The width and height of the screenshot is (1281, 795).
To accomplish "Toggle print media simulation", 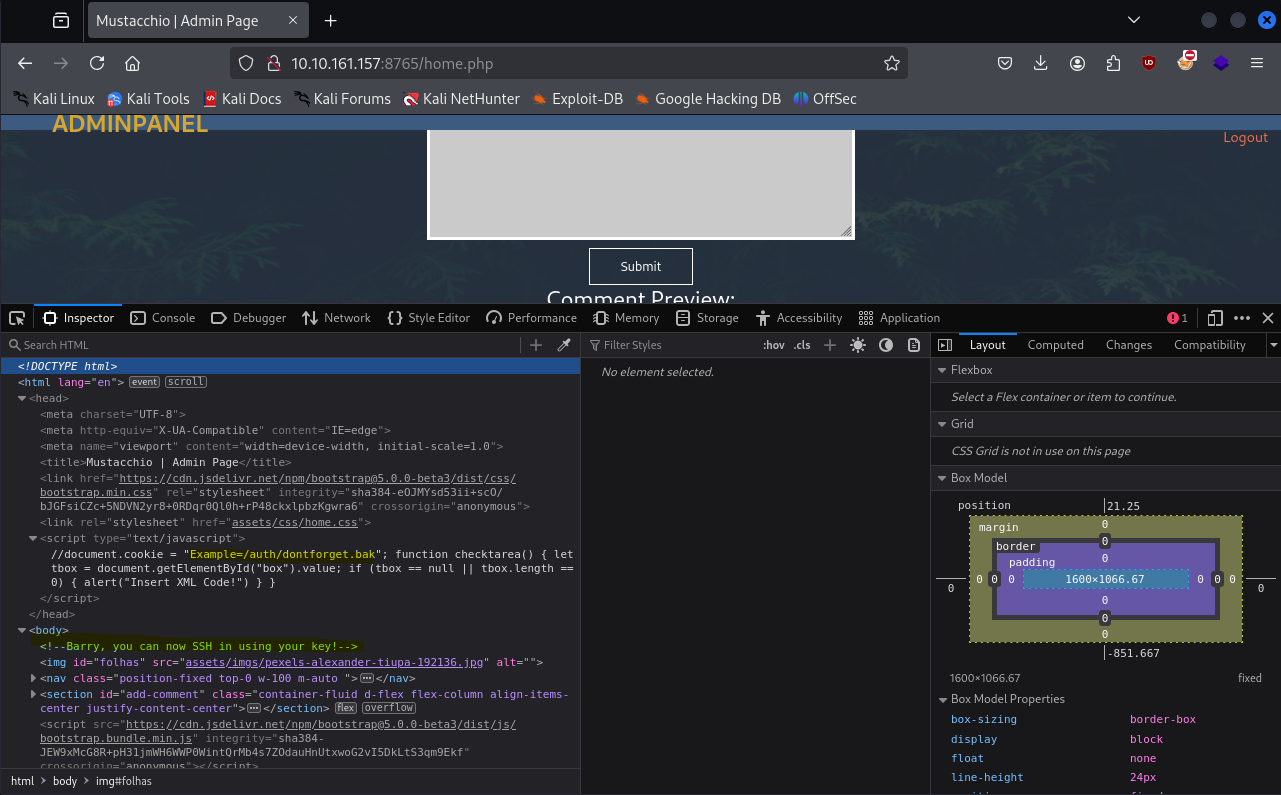I will pos(914,345).
